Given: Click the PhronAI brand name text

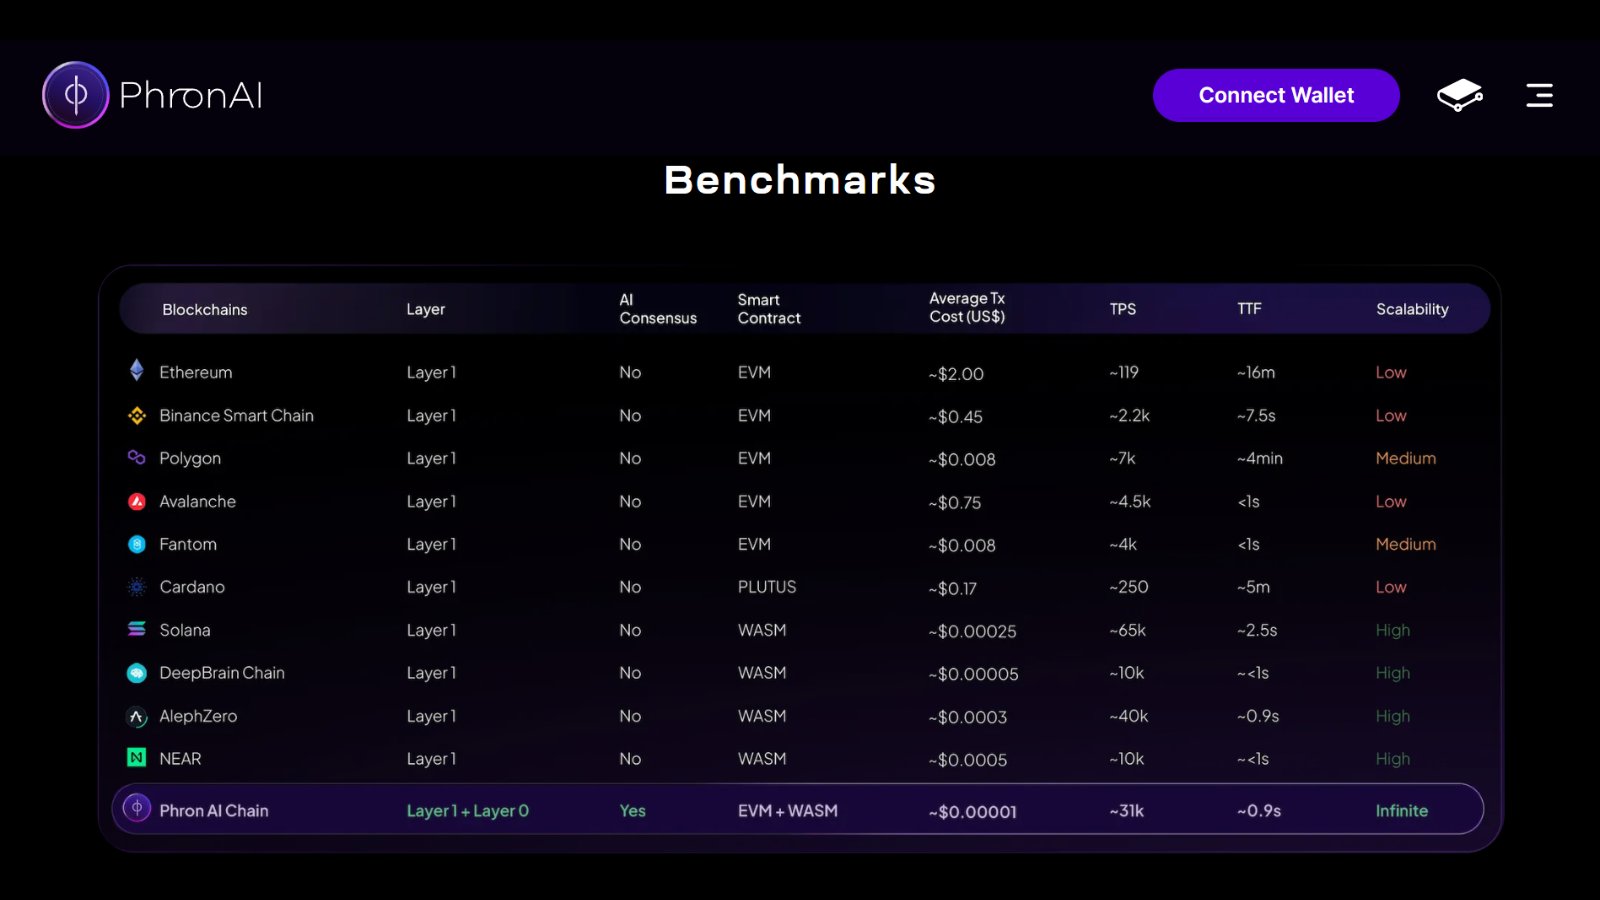Looking at the screenshot, I should 191,95.
